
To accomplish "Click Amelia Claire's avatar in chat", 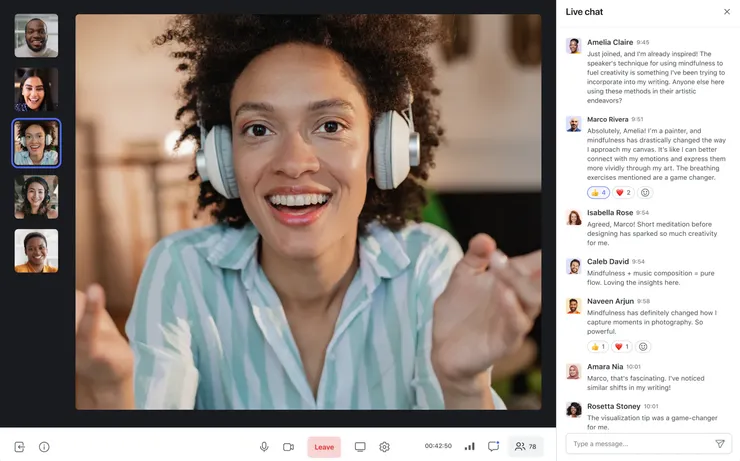I will pos(573,46).
